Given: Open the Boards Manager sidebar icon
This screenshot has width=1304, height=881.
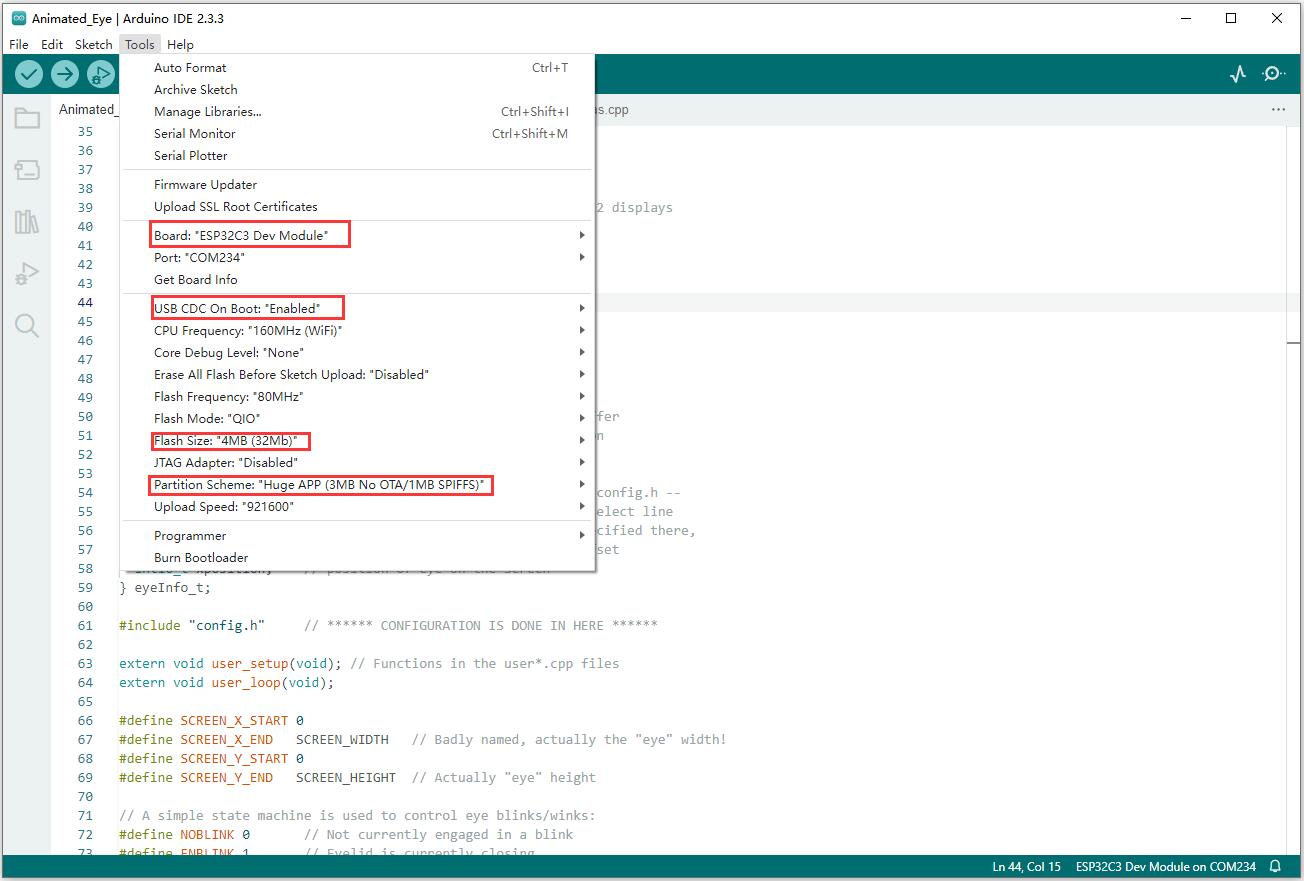Looking at the screenshot, I should pyautogui.click(x=27, y=170).
